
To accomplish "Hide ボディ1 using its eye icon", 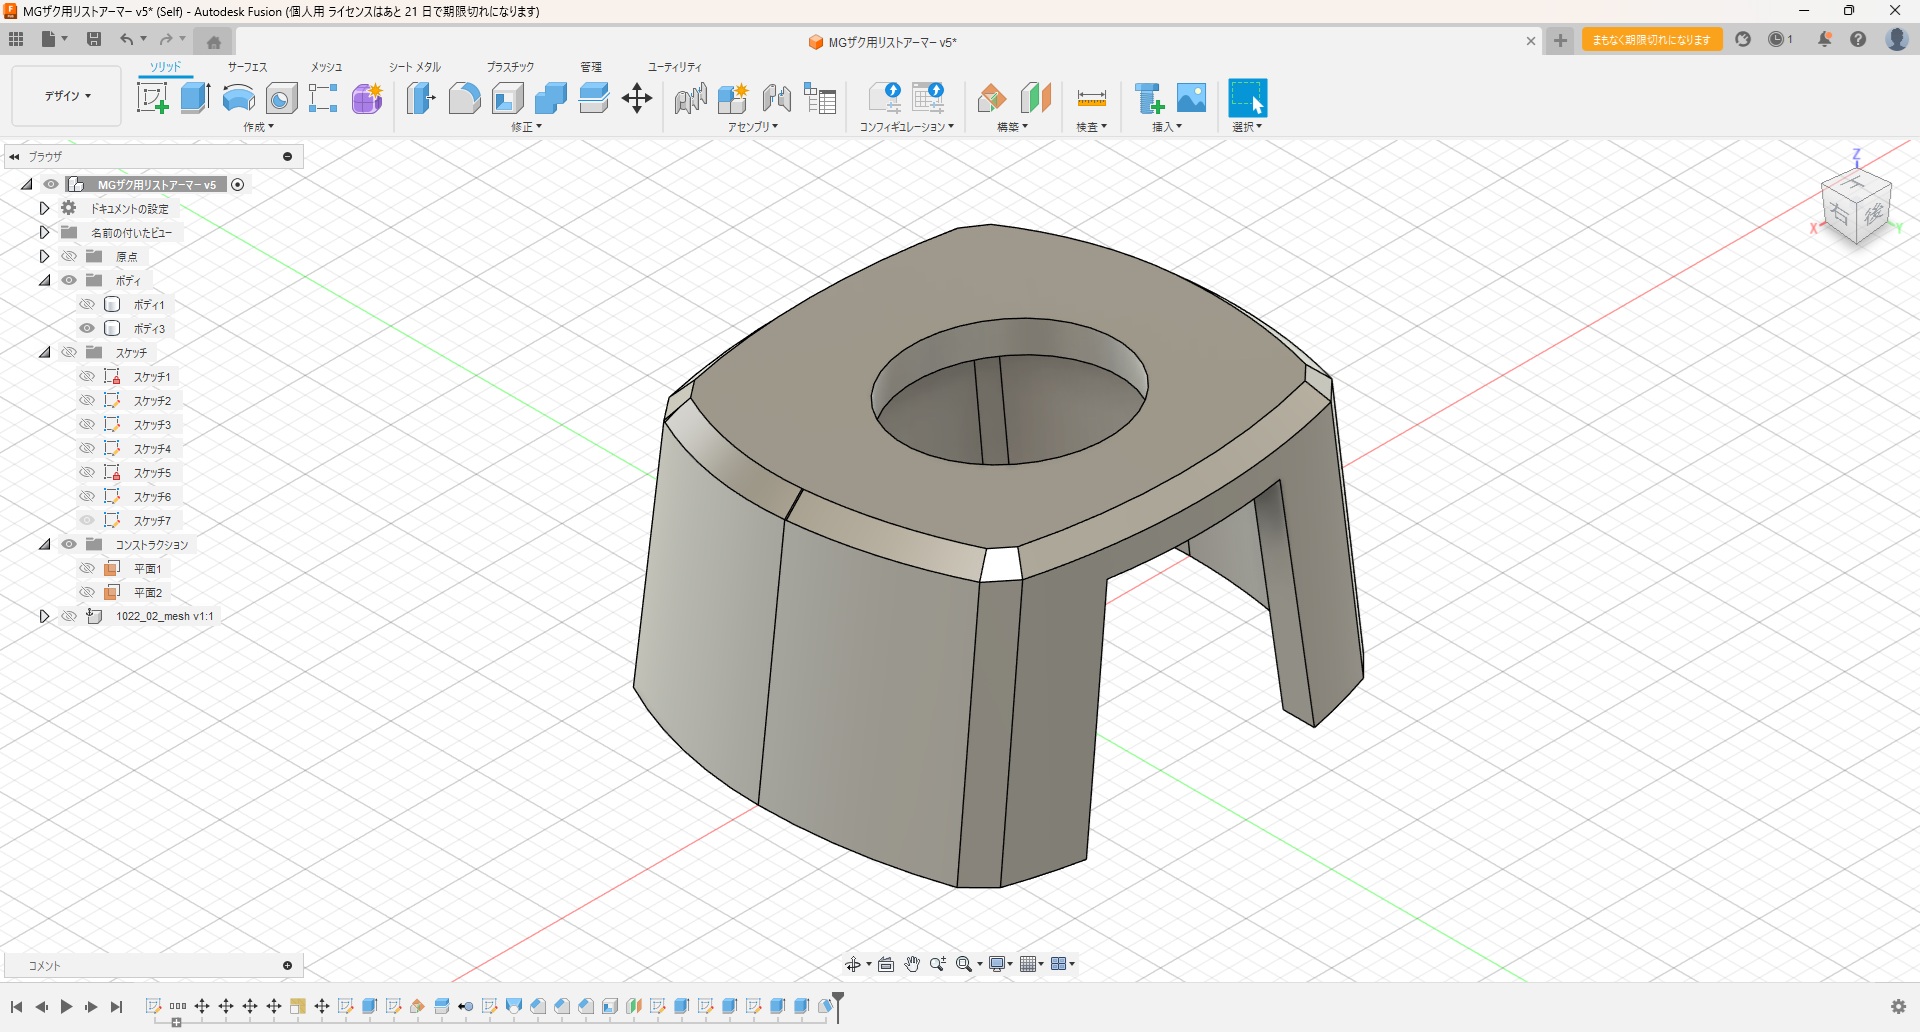I will coord(87,304).
